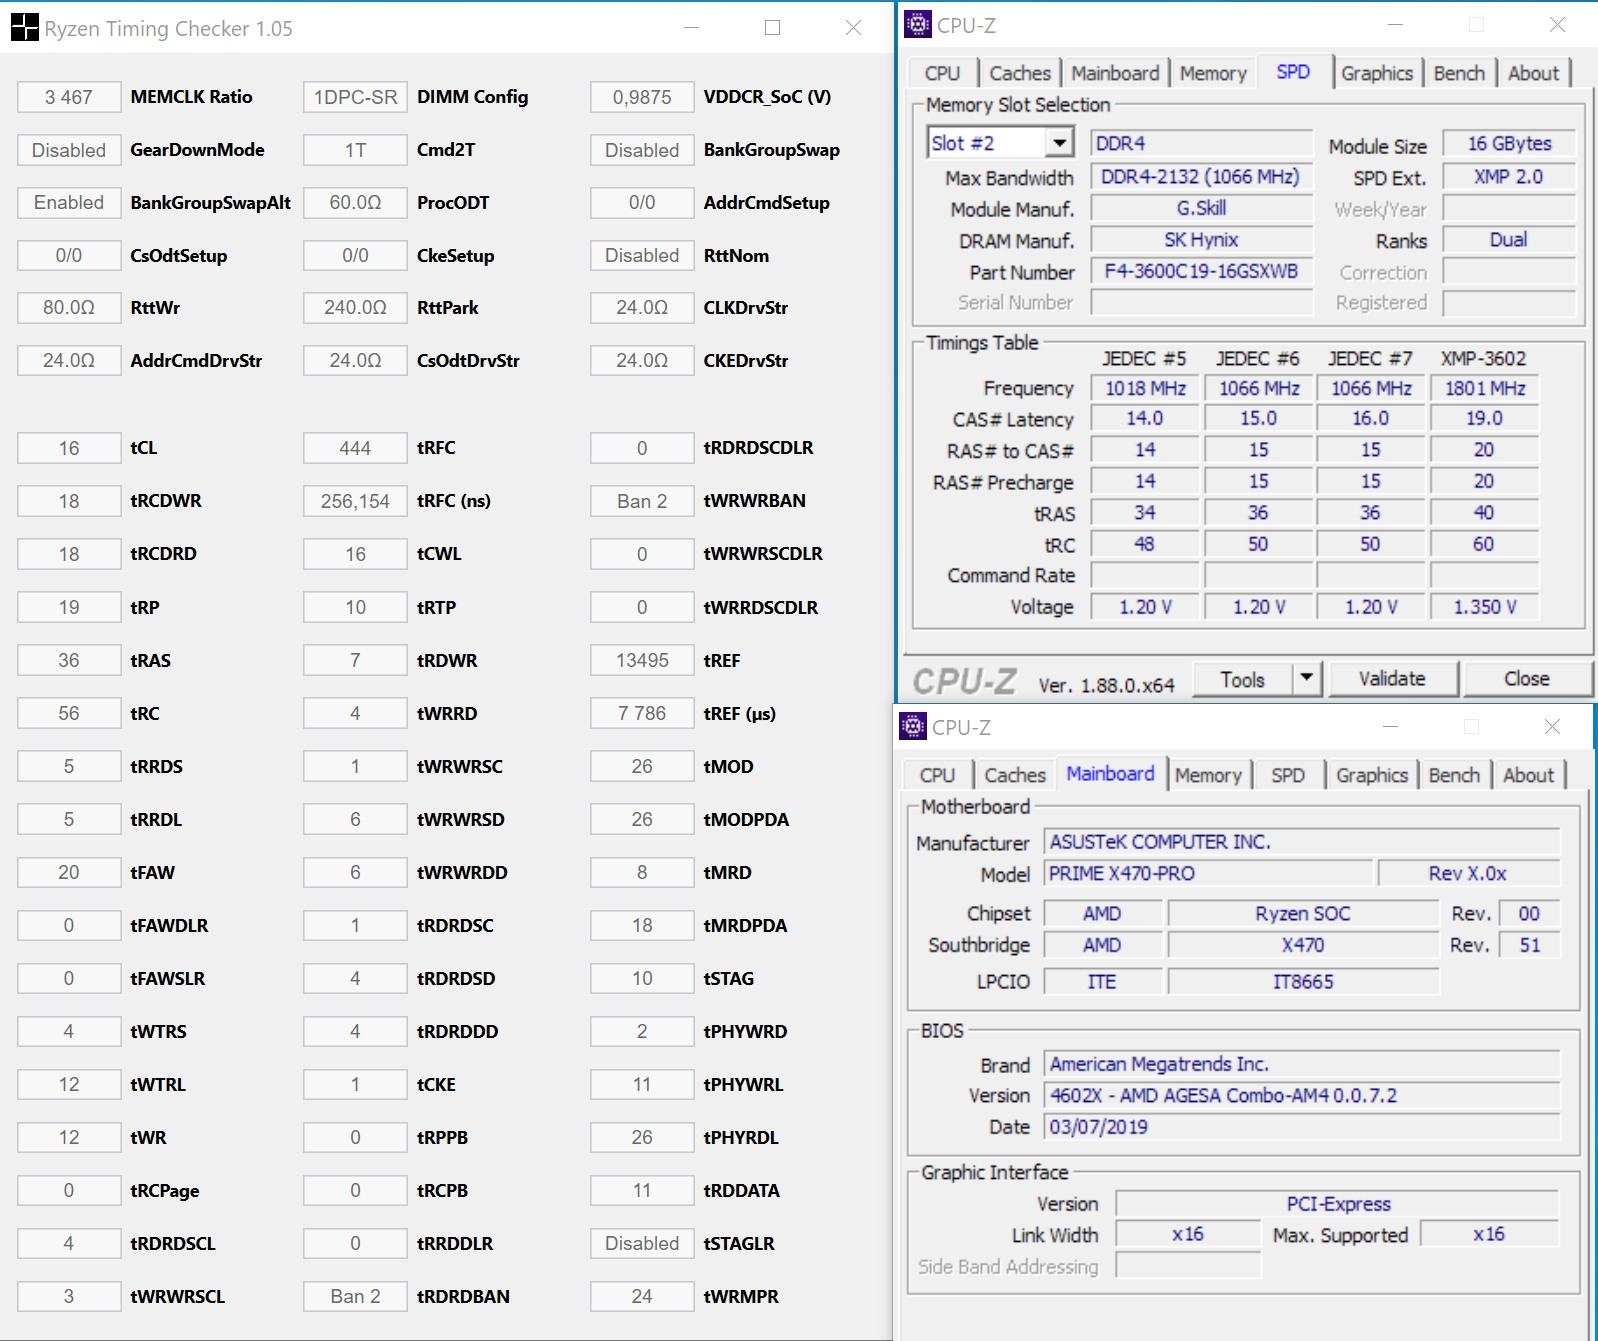Click the tWRWRBAN value Ban 2

(x=642, y=501)
